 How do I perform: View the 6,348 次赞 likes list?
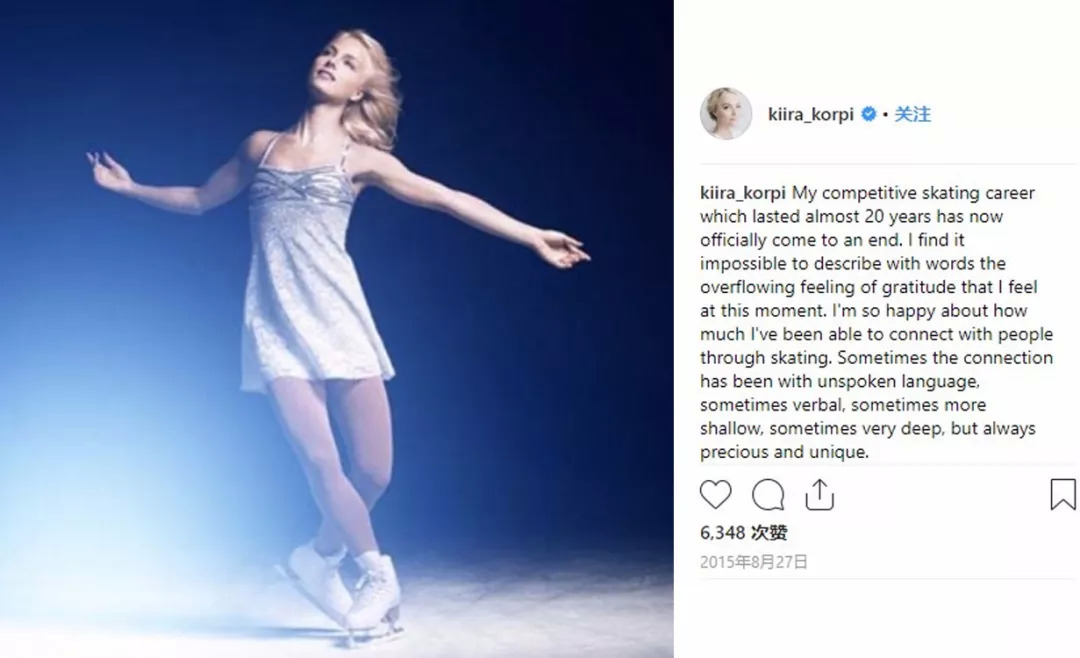743,533
